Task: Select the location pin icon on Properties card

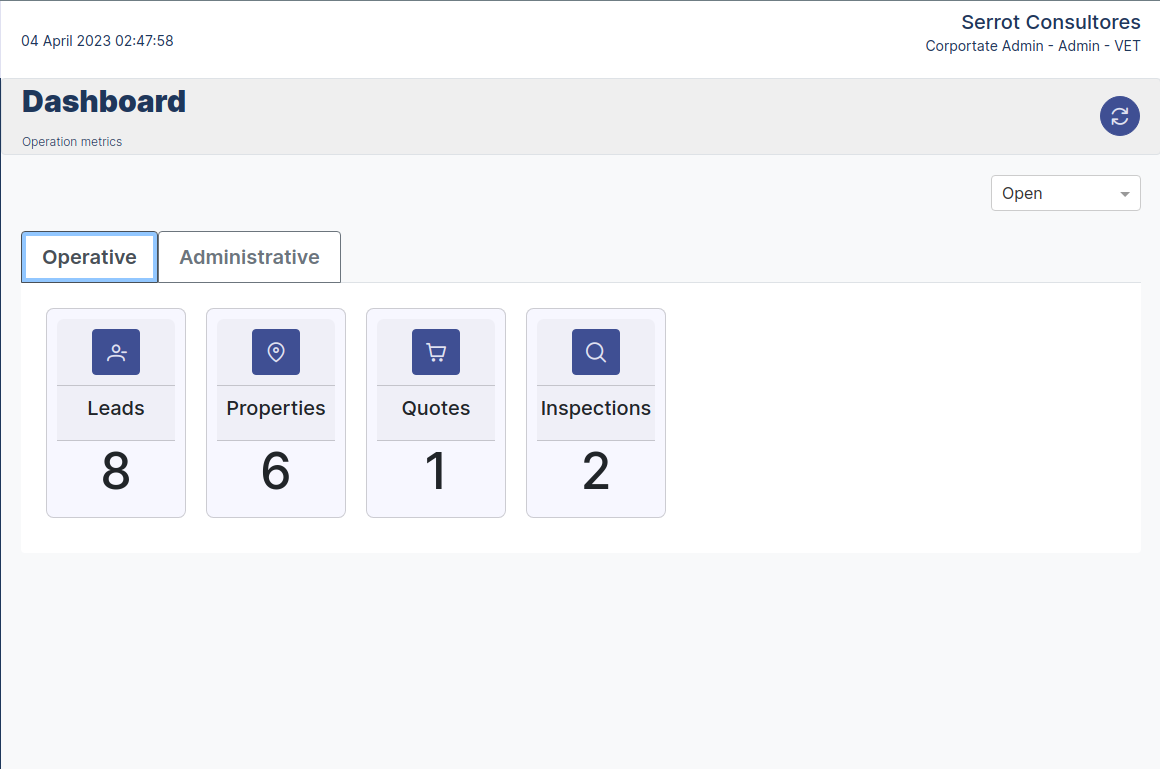Action: coord(276,352)
